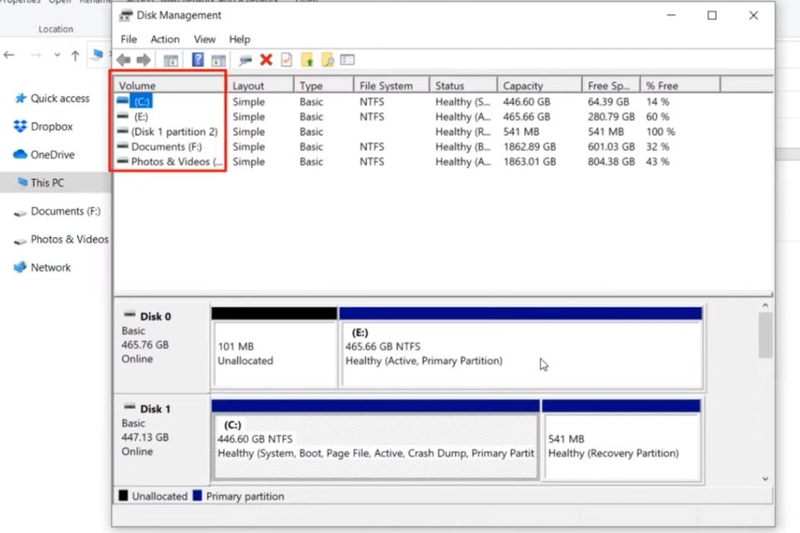Screen dimensions: 800x533
Task: Click the Disk 0 drive icon in graphical view
Action: click(130, 314)
